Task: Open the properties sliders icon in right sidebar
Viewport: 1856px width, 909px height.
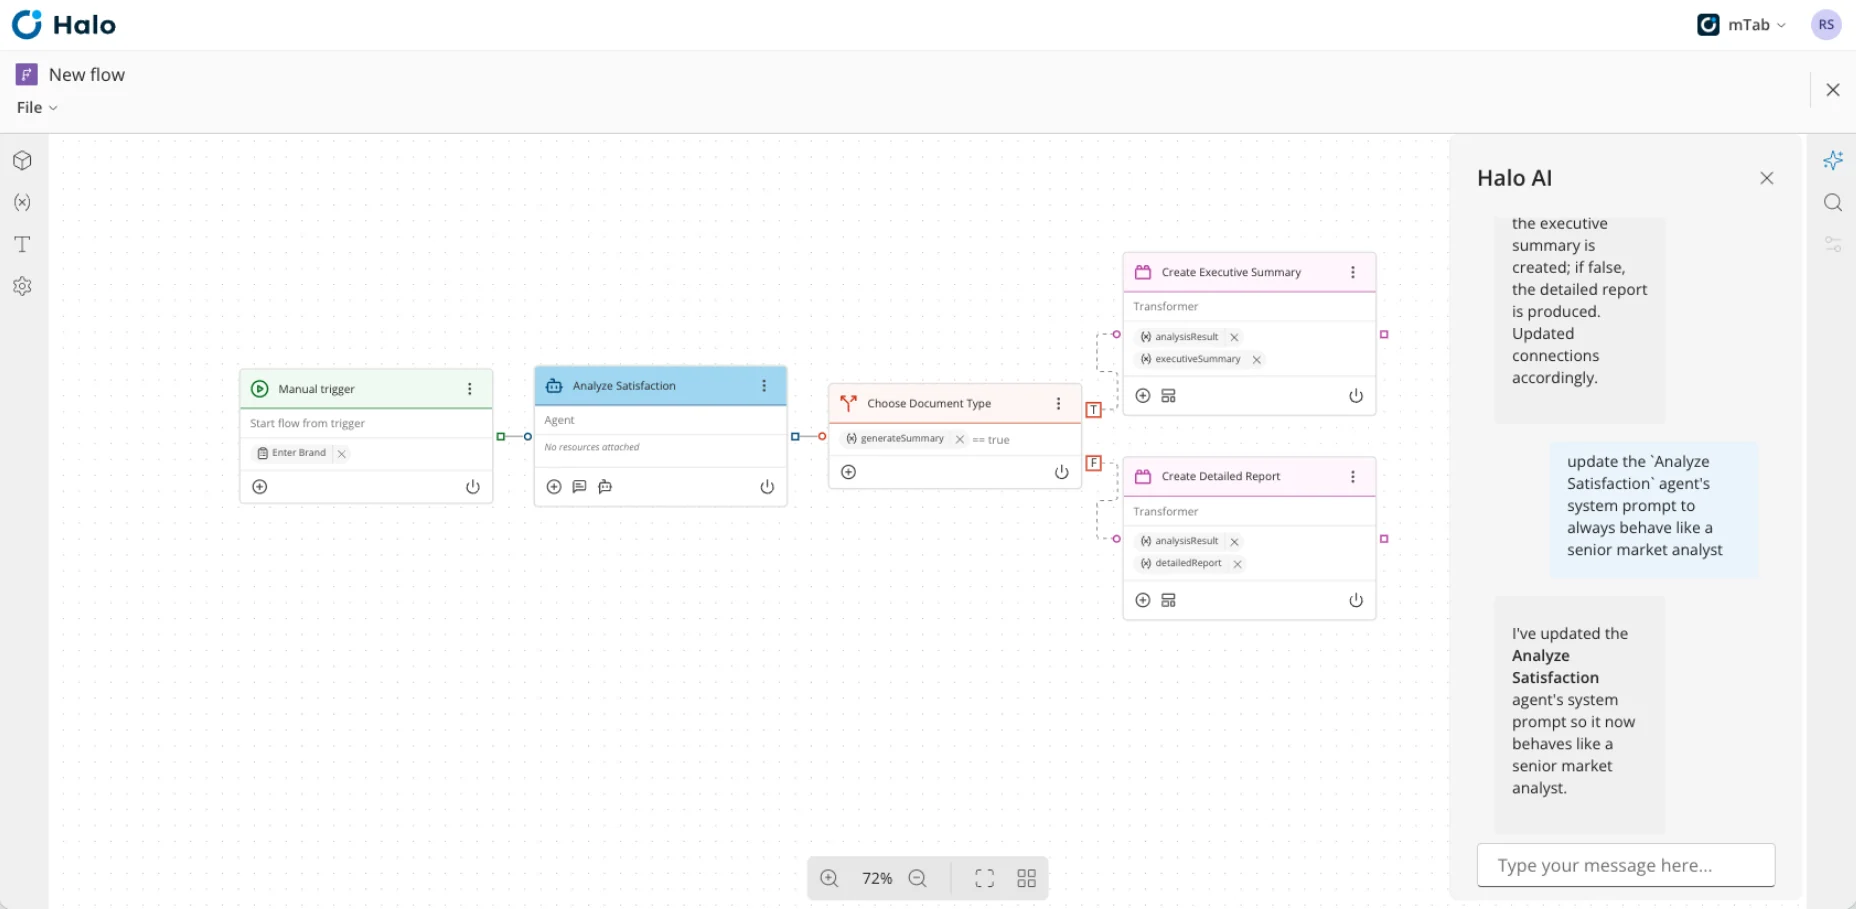Action: click(1832, 244)
